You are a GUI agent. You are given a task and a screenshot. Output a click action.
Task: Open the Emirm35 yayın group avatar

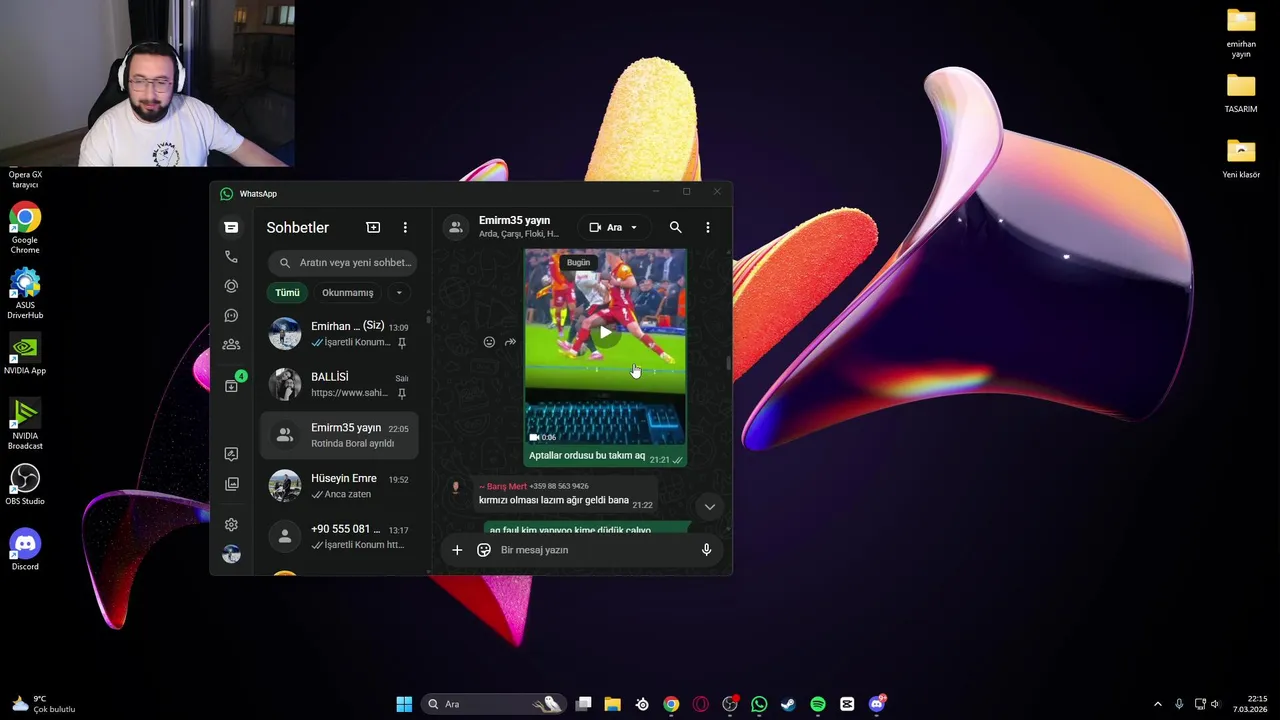pos(456,227)
